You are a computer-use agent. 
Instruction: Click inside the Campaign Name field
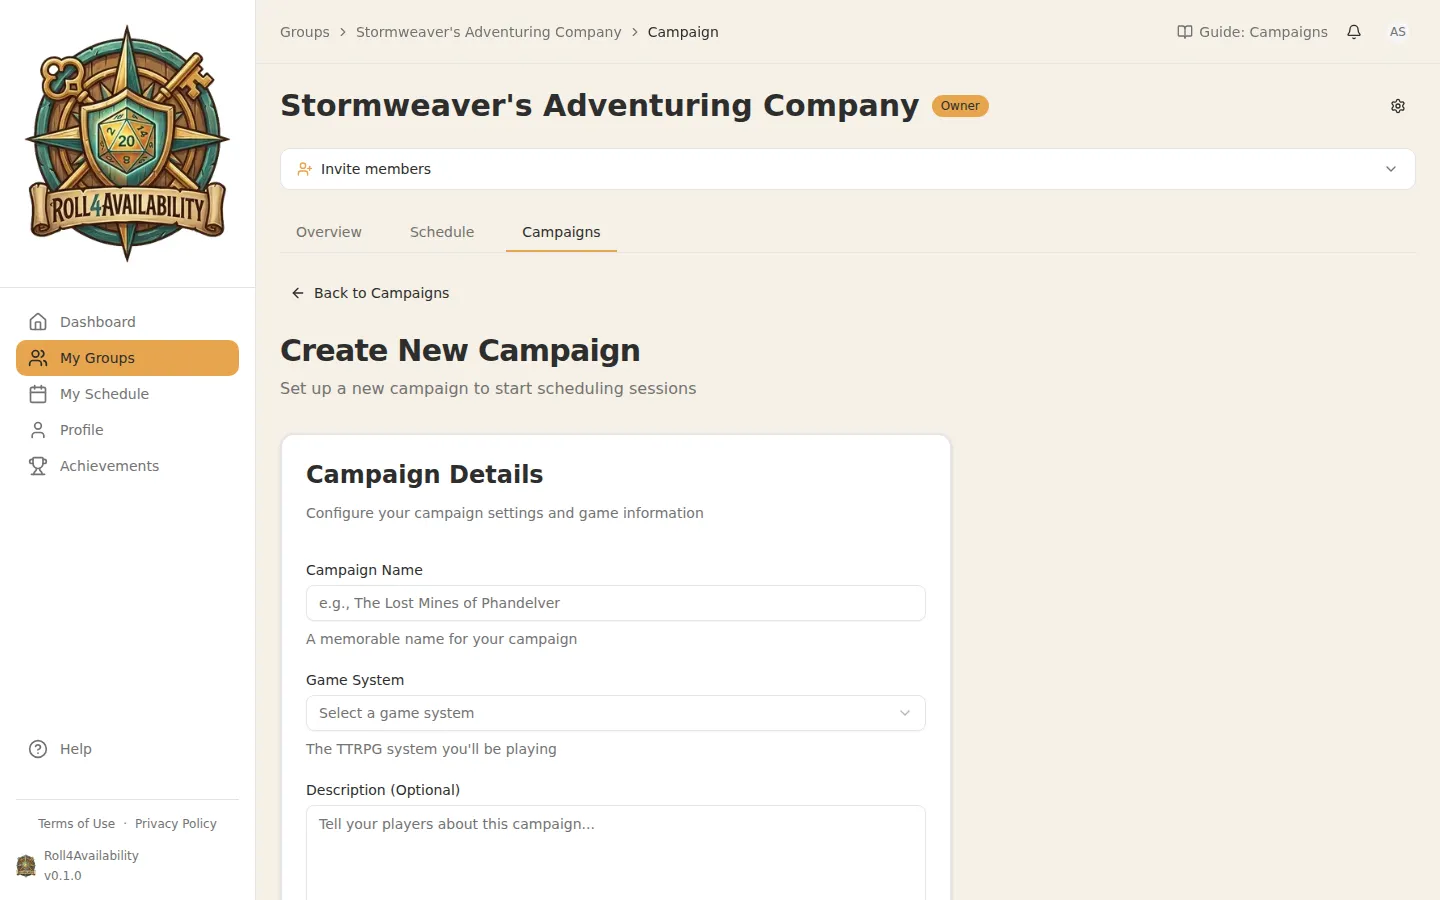(615, 603)
